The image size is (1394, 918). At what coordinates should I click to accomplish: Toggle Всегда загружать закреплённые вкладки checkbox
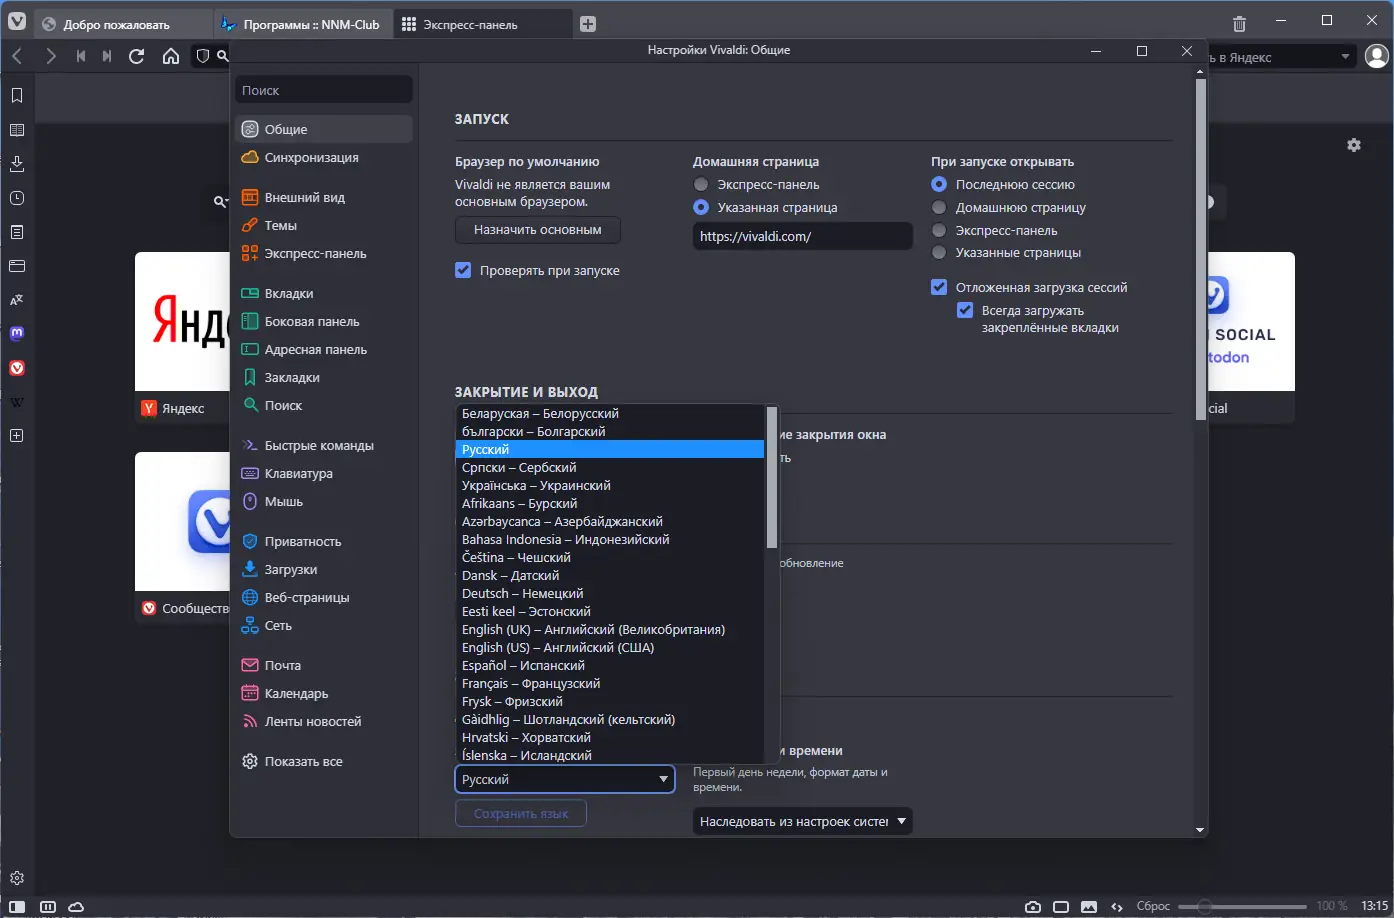[x=965, y=310]
